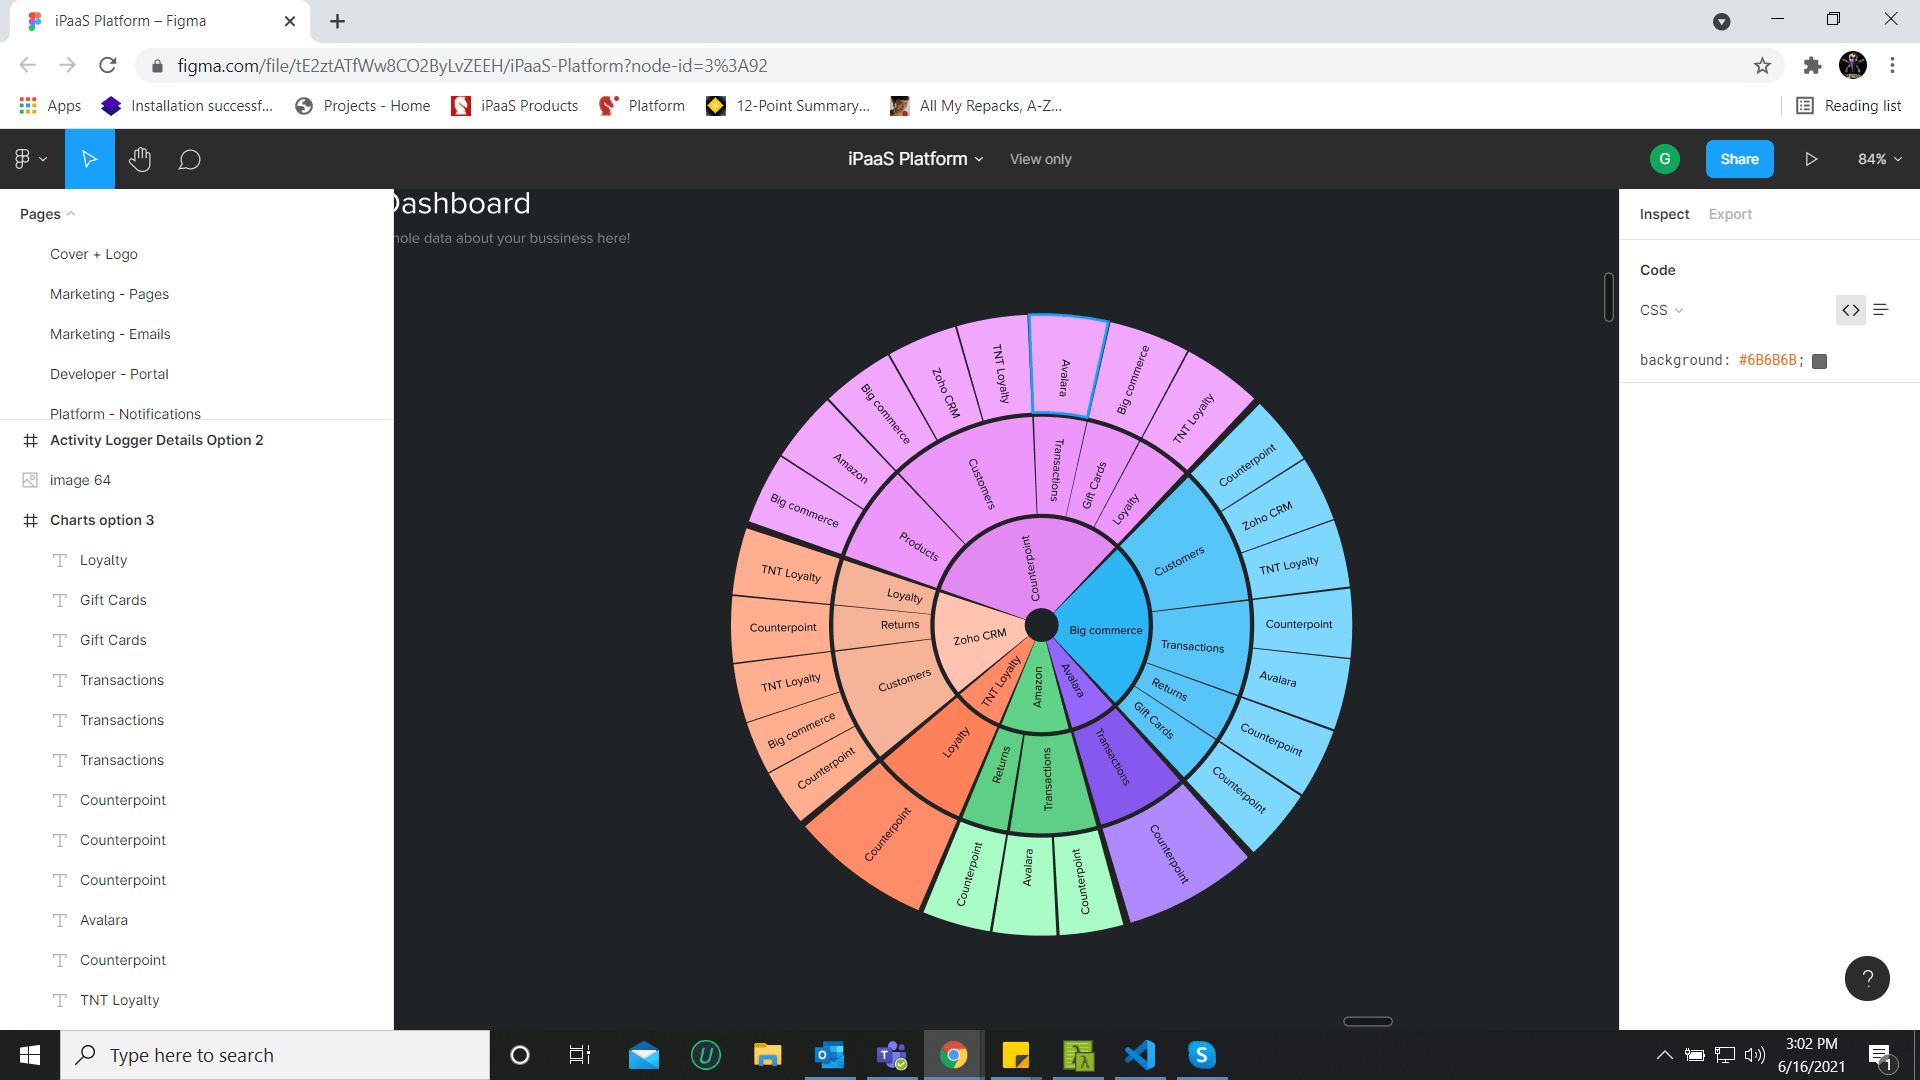Viewport: 1920px width, 1080px height.
Task: Select the Move tool arrow
Action: click(90, 159)
